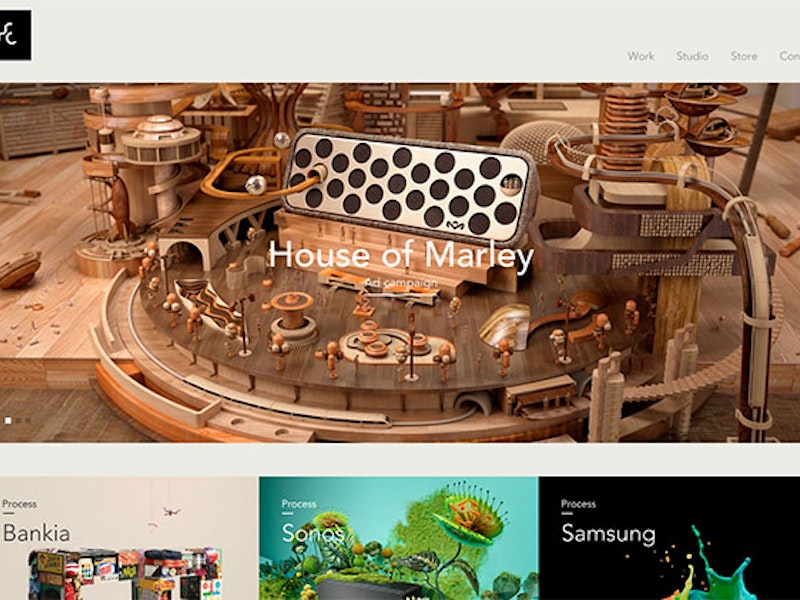Open the Samsung process title
The width and height of the screenshot is (800, 600).
pyautogui.click(x=608, y=534)
